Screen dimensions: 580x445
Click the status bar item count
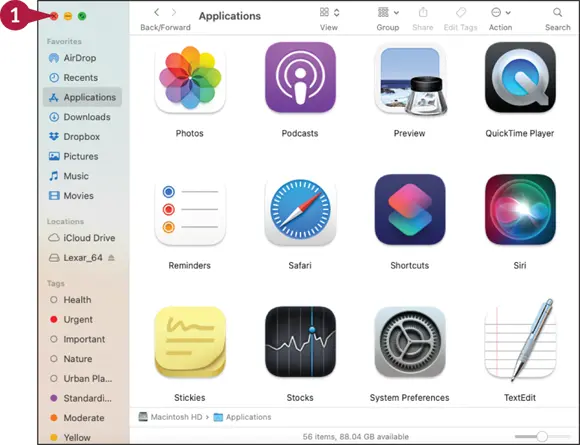pos(355,436)
